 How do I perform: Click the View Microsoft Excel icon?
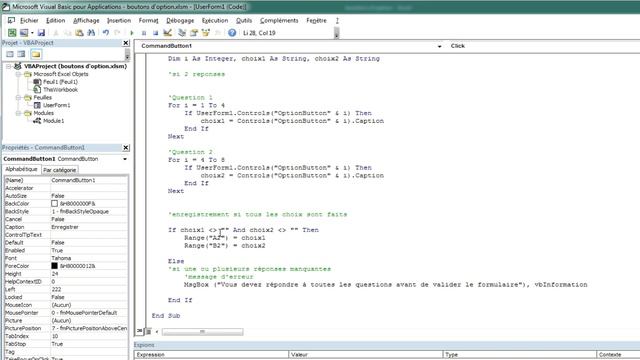click(x=12, y=33)
